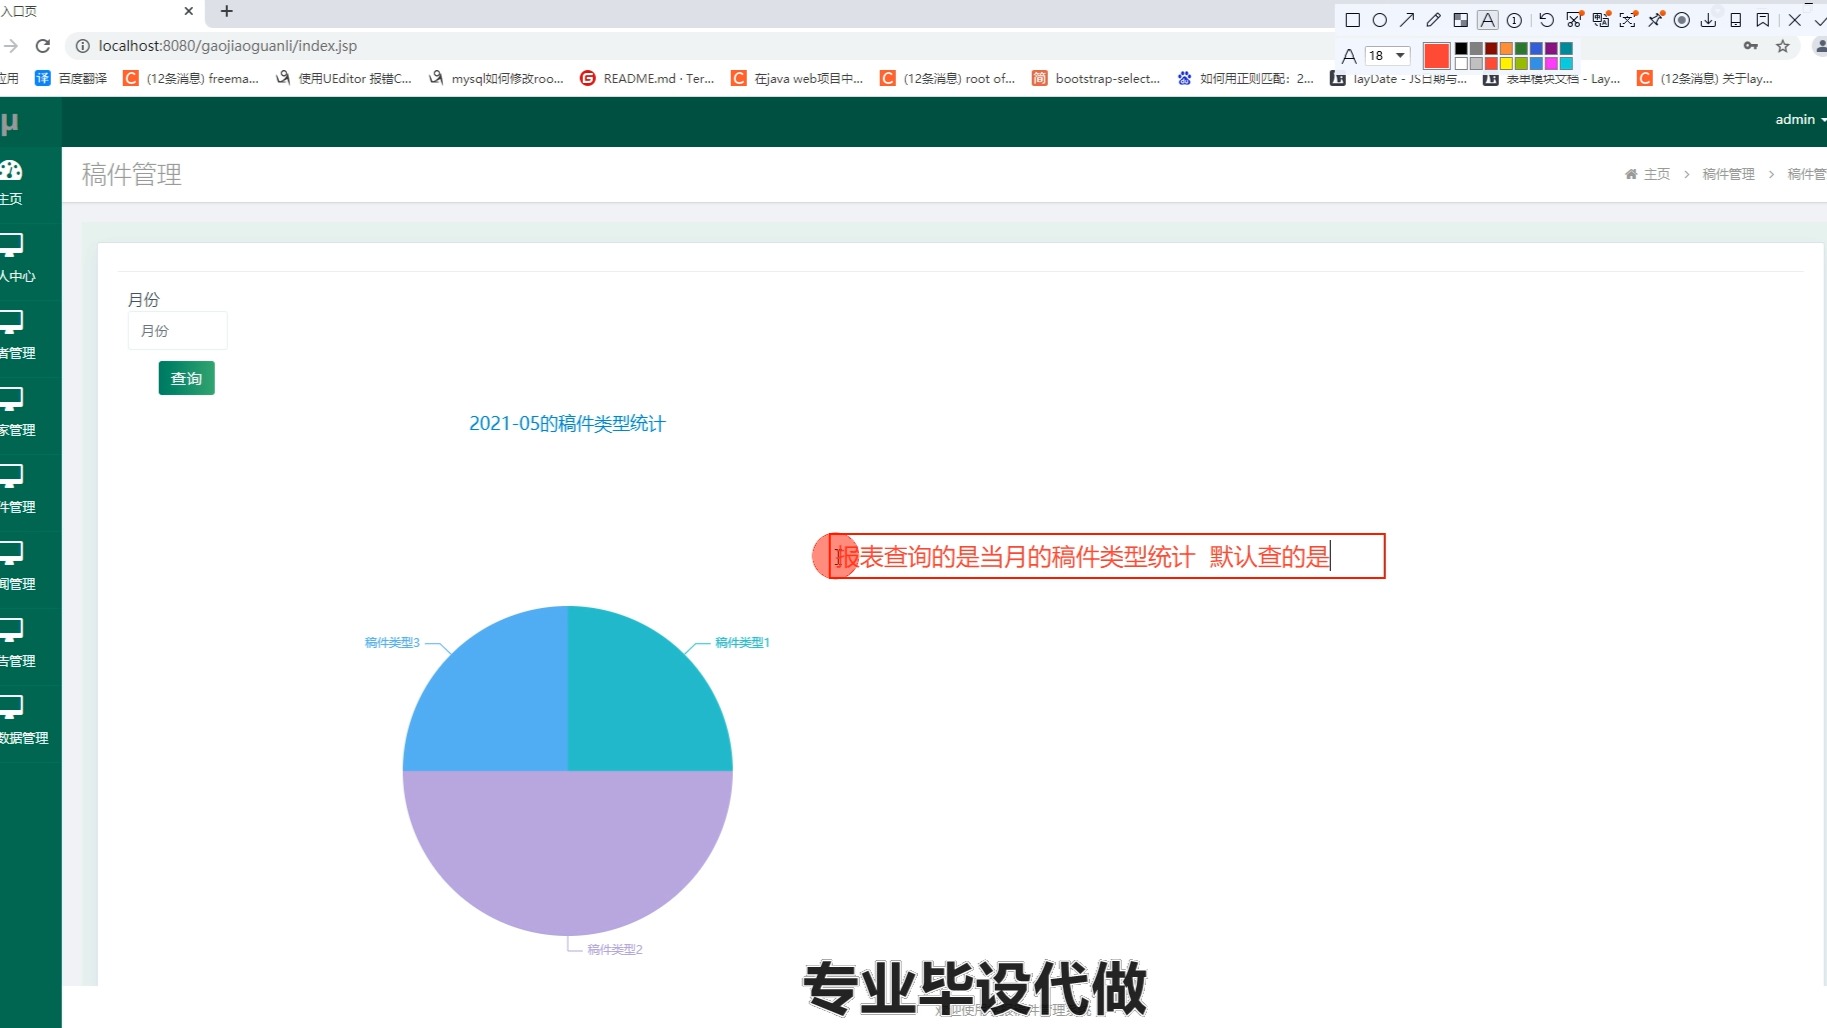Click the send-to-phone icon
1827x1028 pixels.
[1736, 20]
